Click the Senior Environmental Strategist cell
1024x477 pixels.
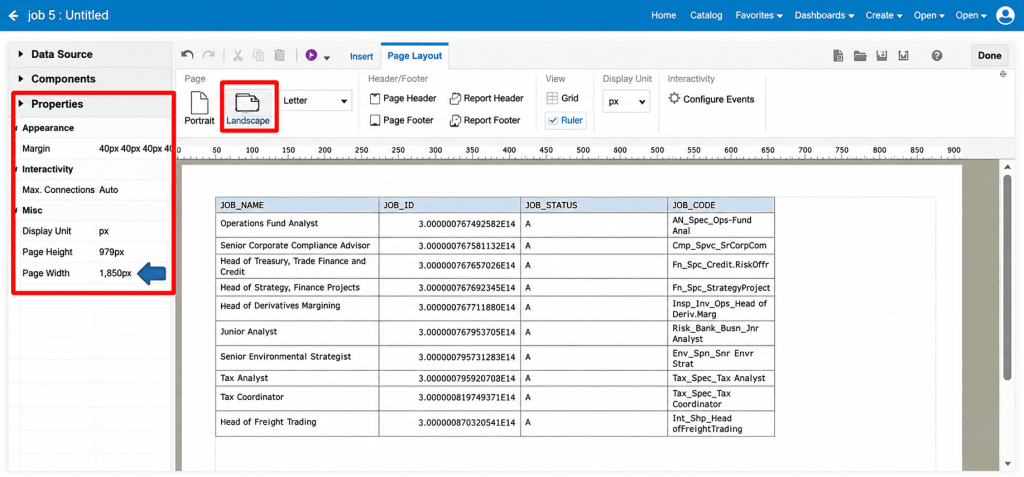coord(296,358)
